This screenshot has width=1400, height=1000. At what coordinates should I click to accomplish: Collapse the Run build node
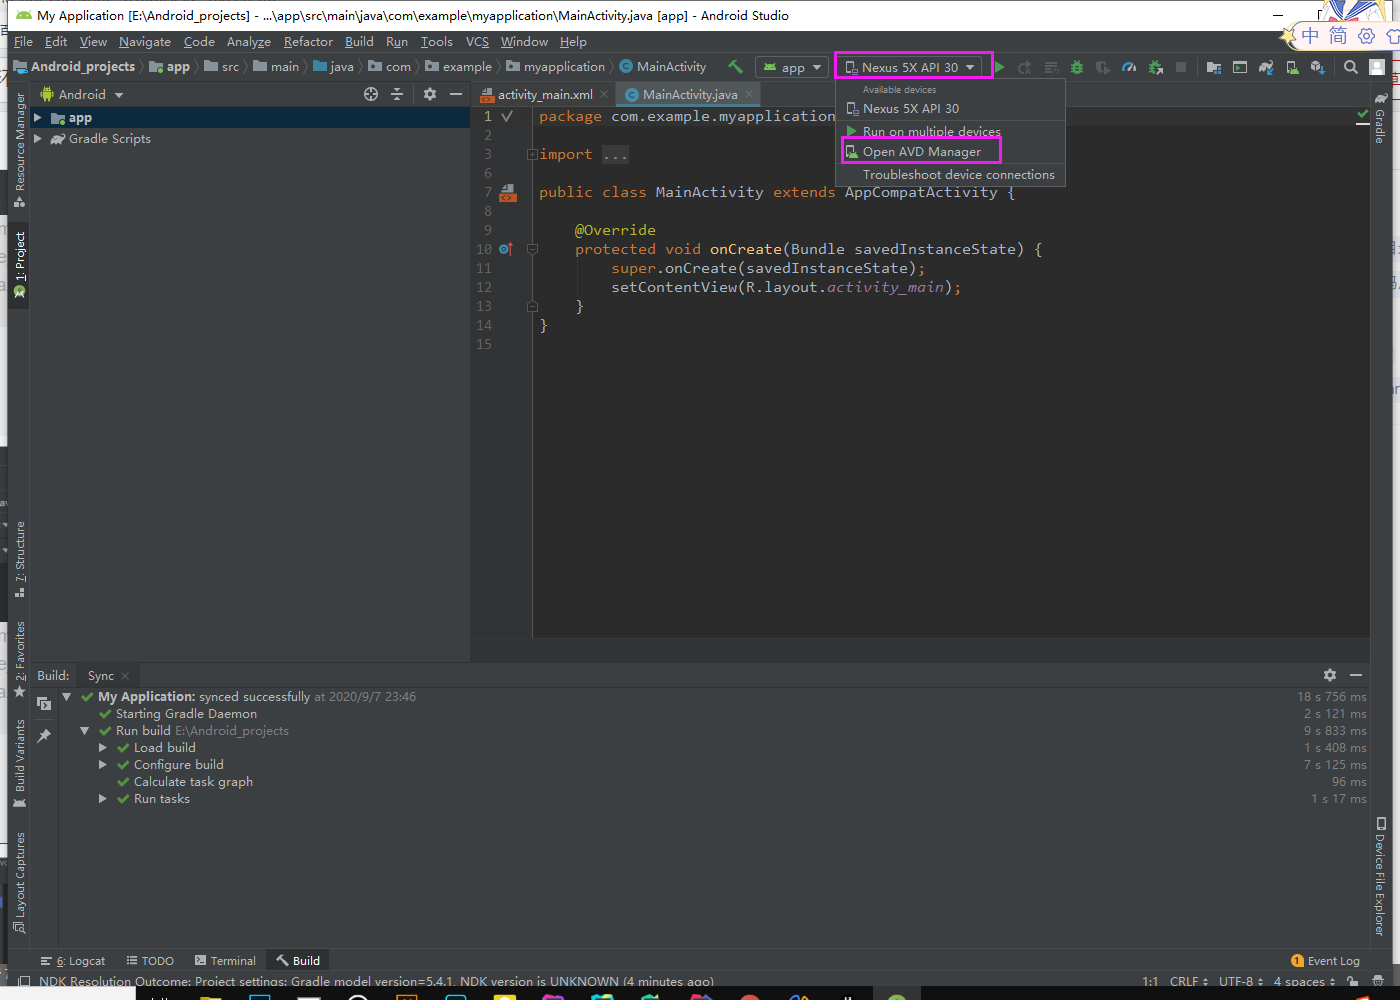84,731
